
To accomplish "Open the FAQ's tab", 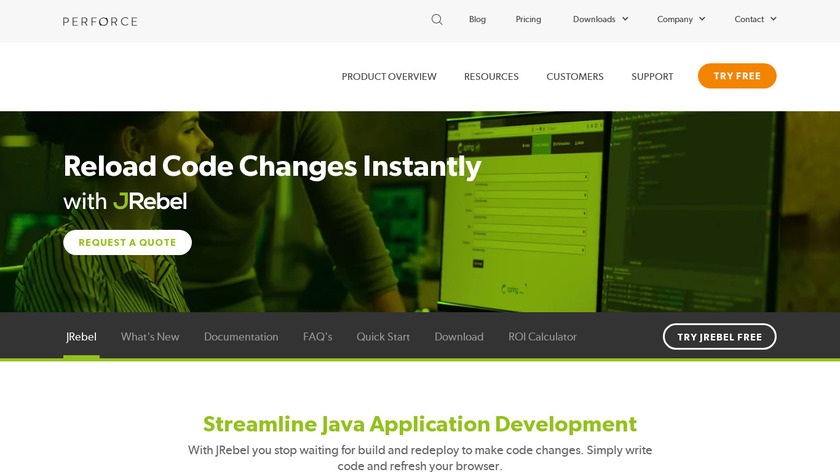I will (x=318, y=337).
